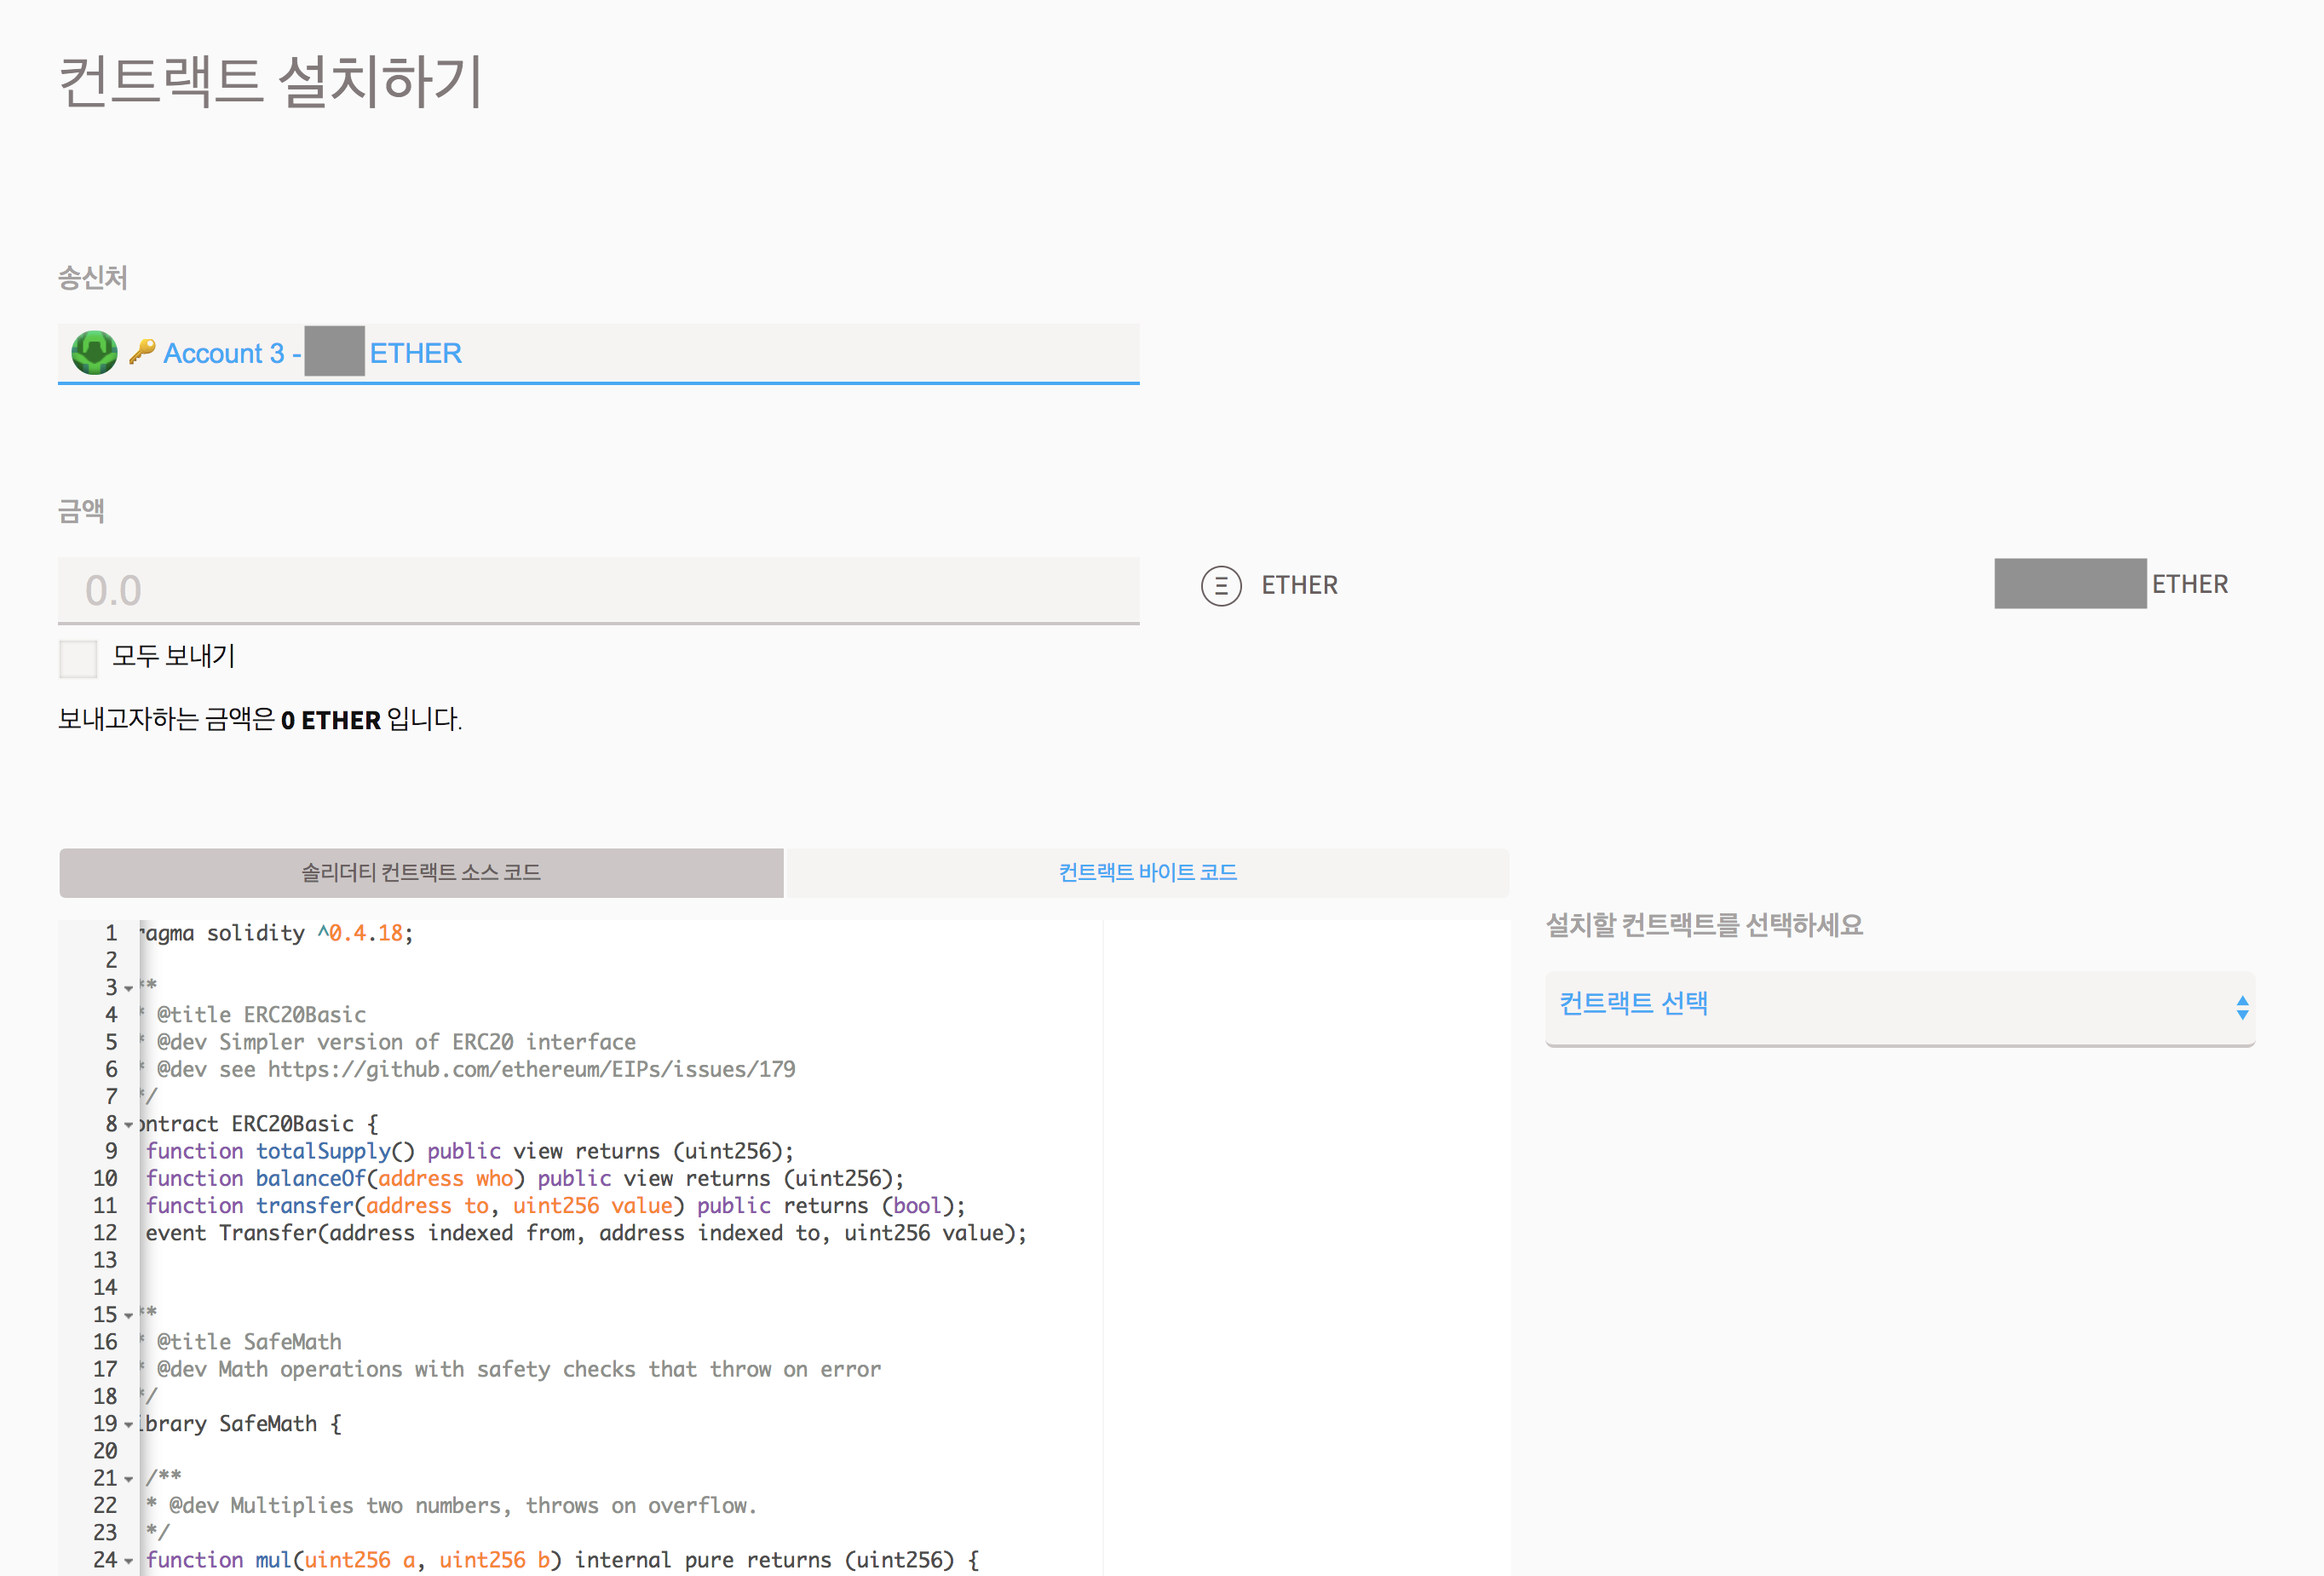Click the 'function balanceOf' code line

[x=524, y=1178]
